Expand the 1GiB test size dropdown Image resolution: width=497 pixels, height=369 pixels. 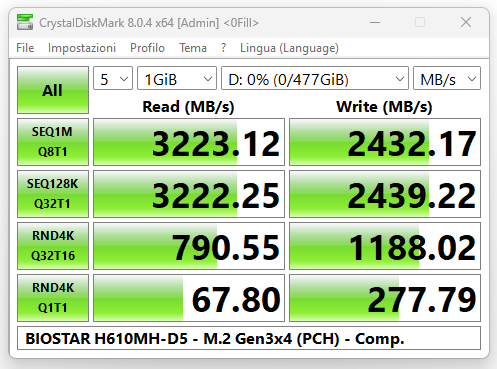(177, 78)
